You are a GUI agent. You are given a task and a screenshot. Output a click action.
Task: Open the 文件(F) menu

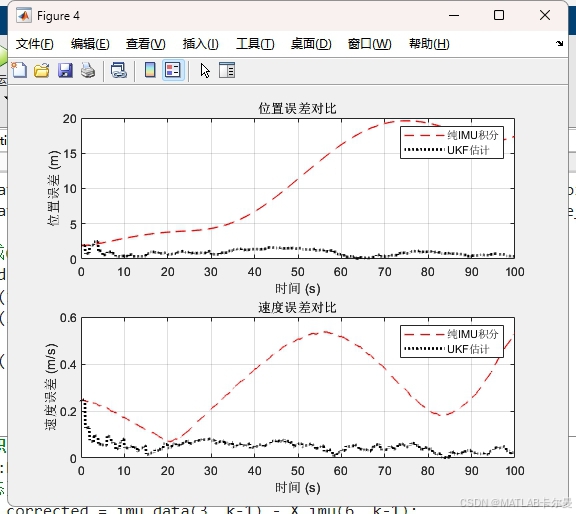tap(35, 44)
